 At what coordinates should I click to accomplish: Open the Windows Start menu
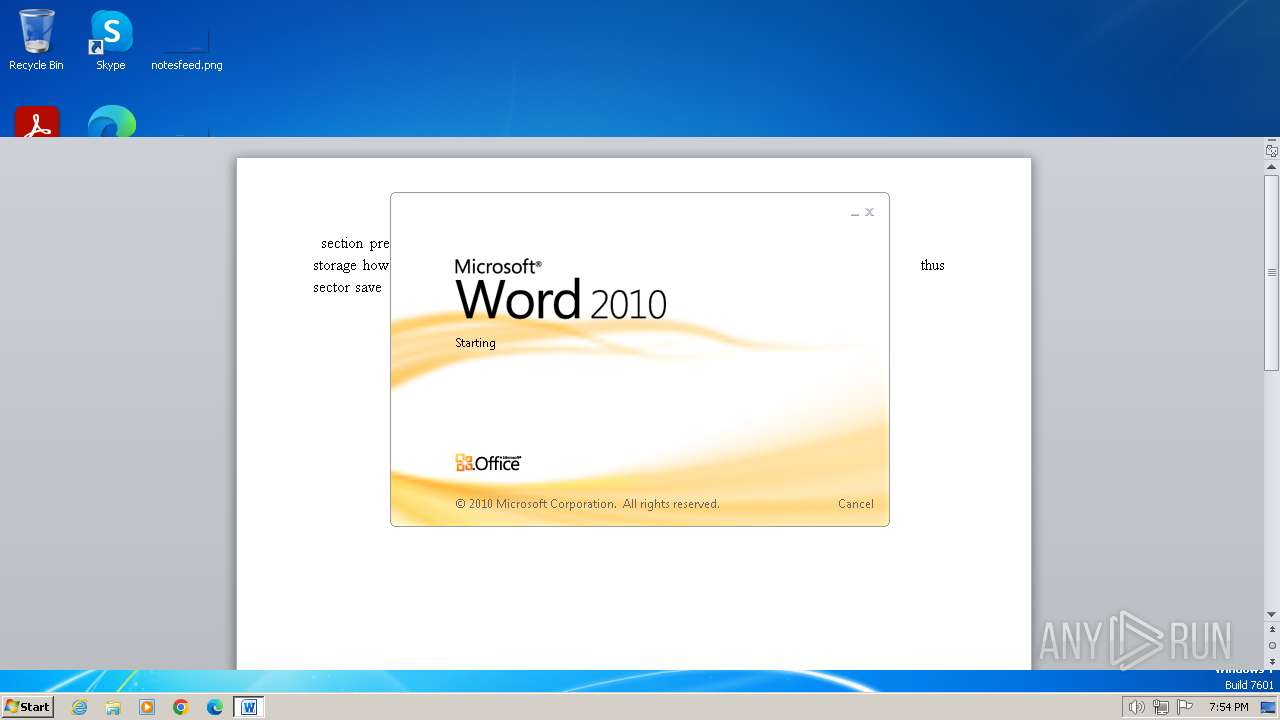pos(28,707)
